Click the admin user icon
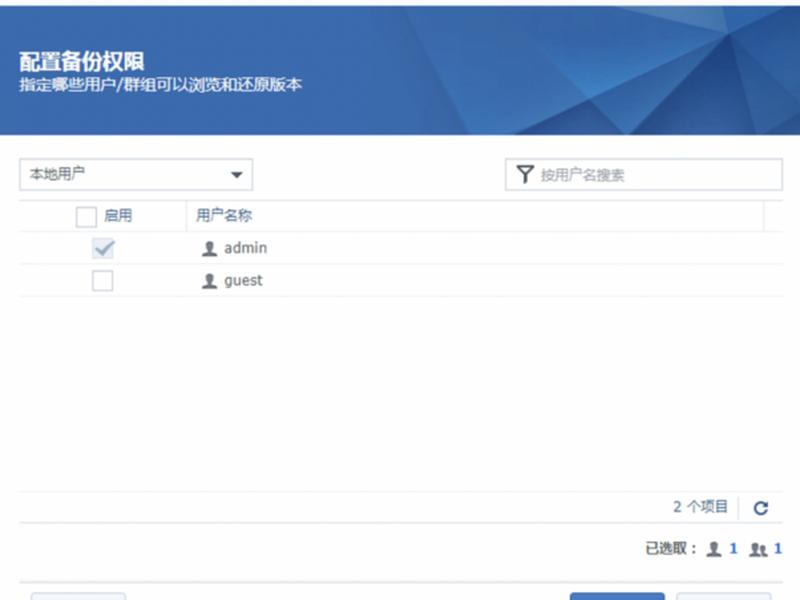800x600 pixels. coord(209,248)
